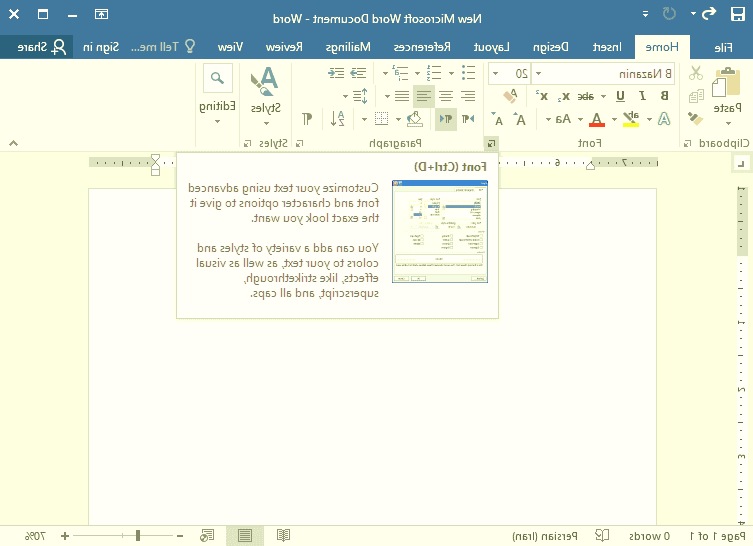The image size is (753, 546).
Task: Switch to the Review tab
Action: [284, 47]
